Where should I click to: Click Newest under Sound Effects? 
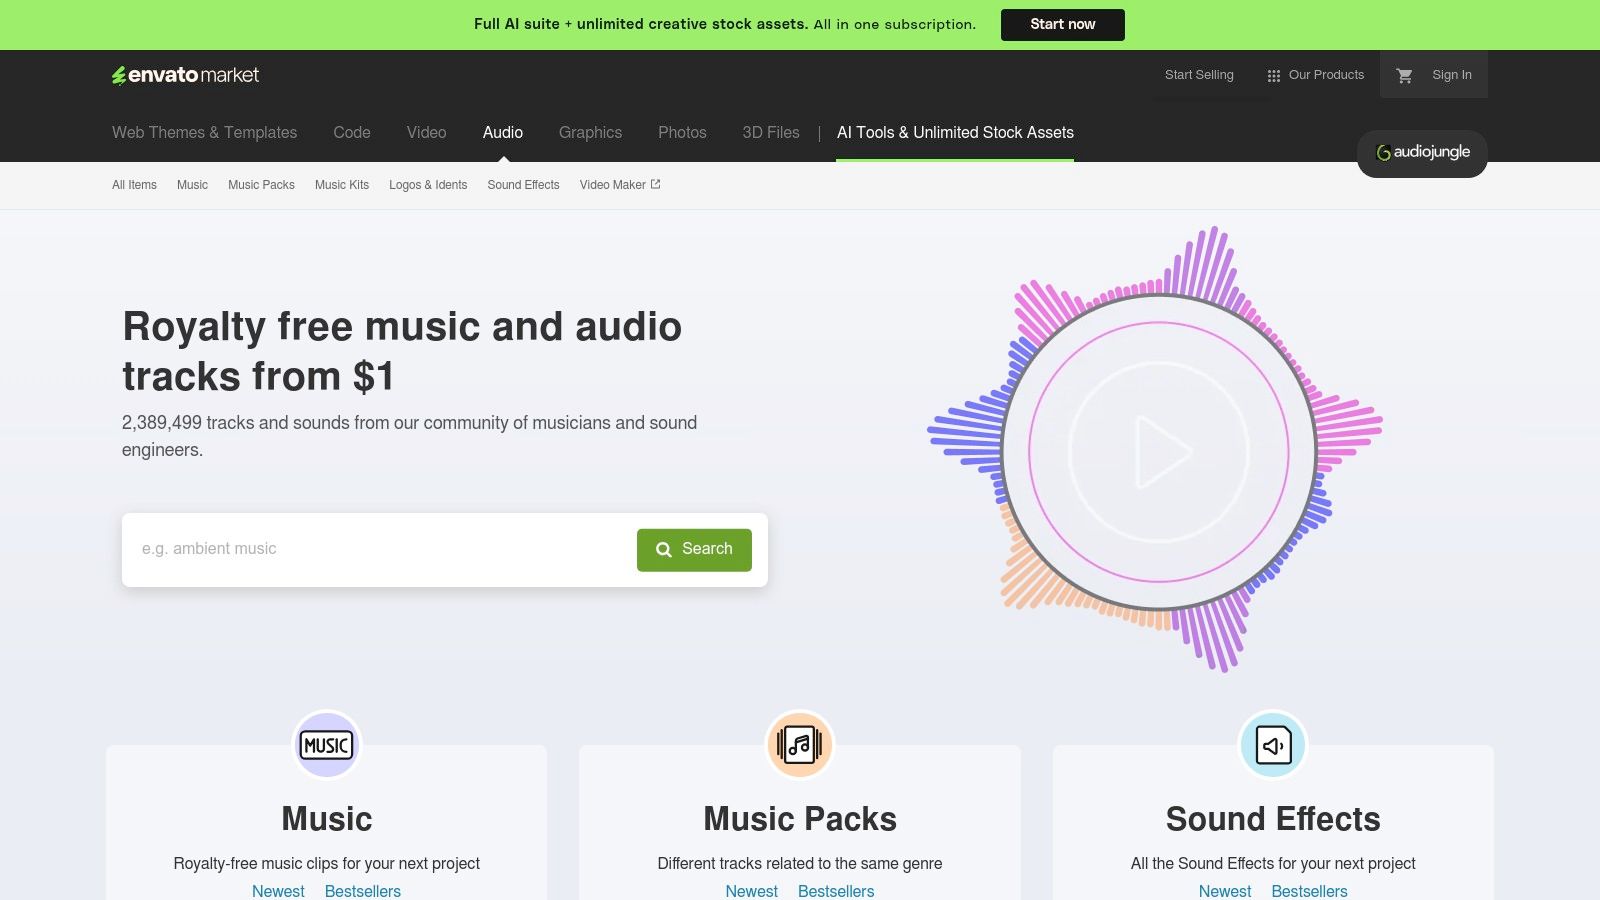pos(1225,891)
